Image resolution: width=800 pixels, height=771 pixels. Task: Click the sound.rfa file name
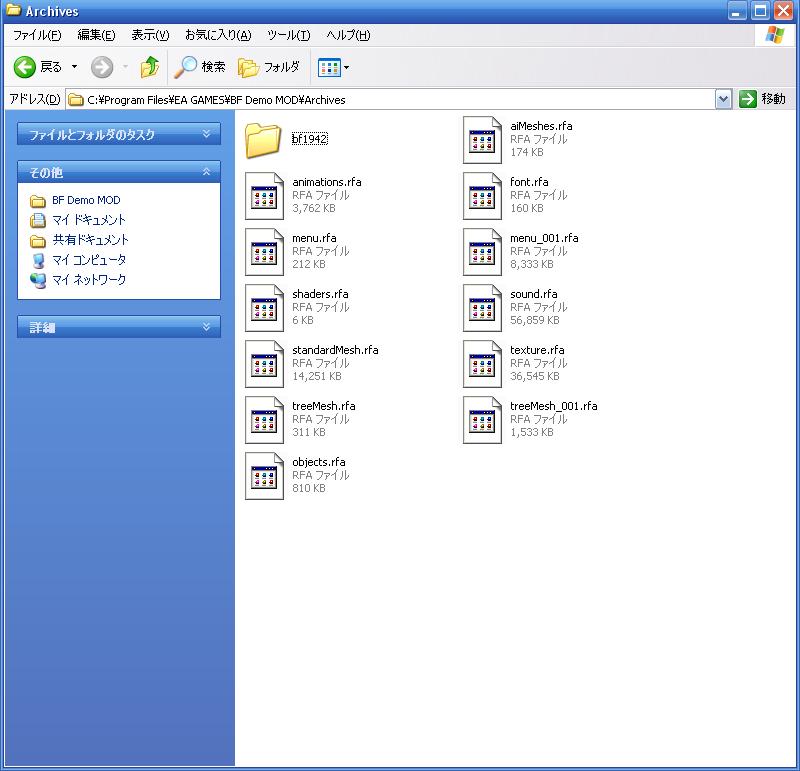[534, 294]
